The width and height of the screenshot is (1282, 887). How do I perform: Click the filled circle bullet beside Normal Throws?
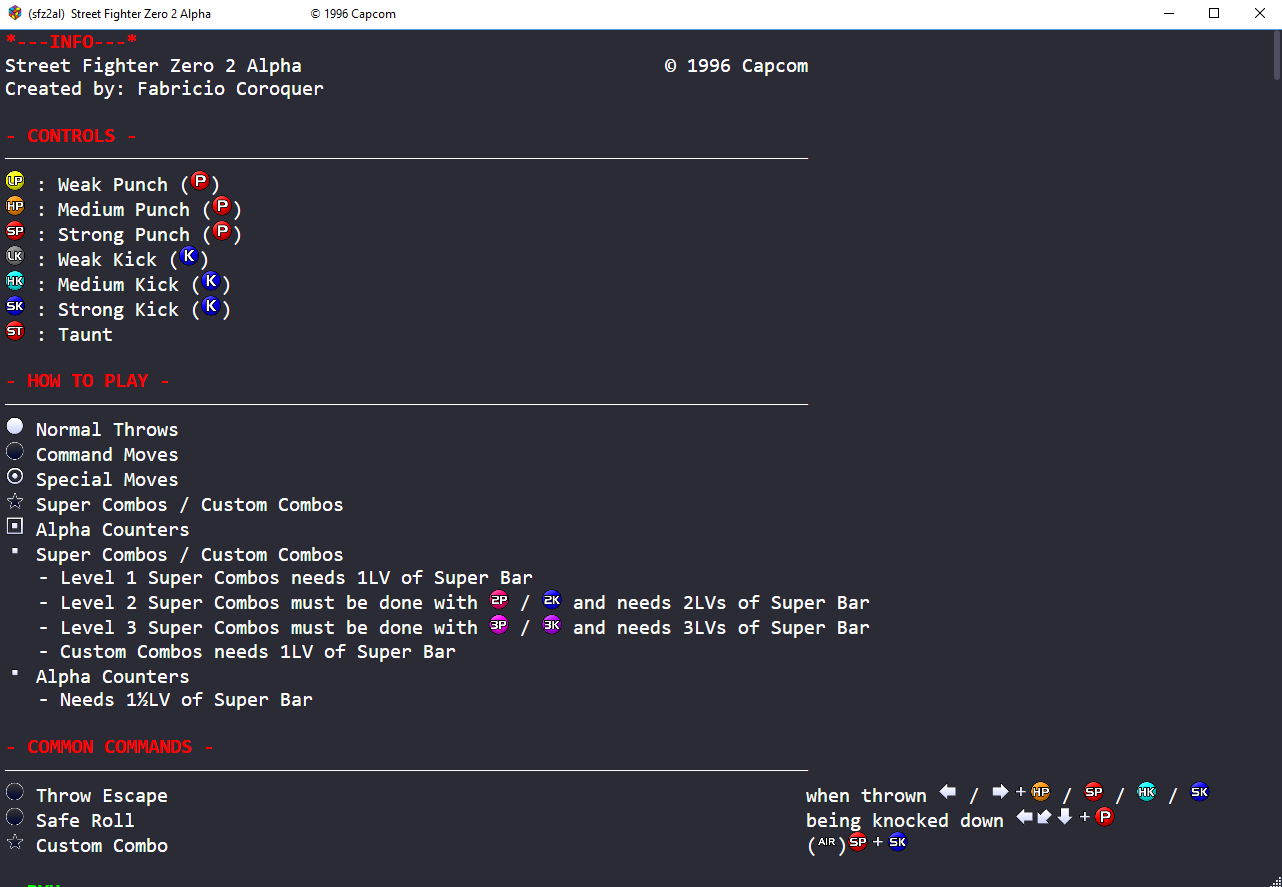coord(15,427)
